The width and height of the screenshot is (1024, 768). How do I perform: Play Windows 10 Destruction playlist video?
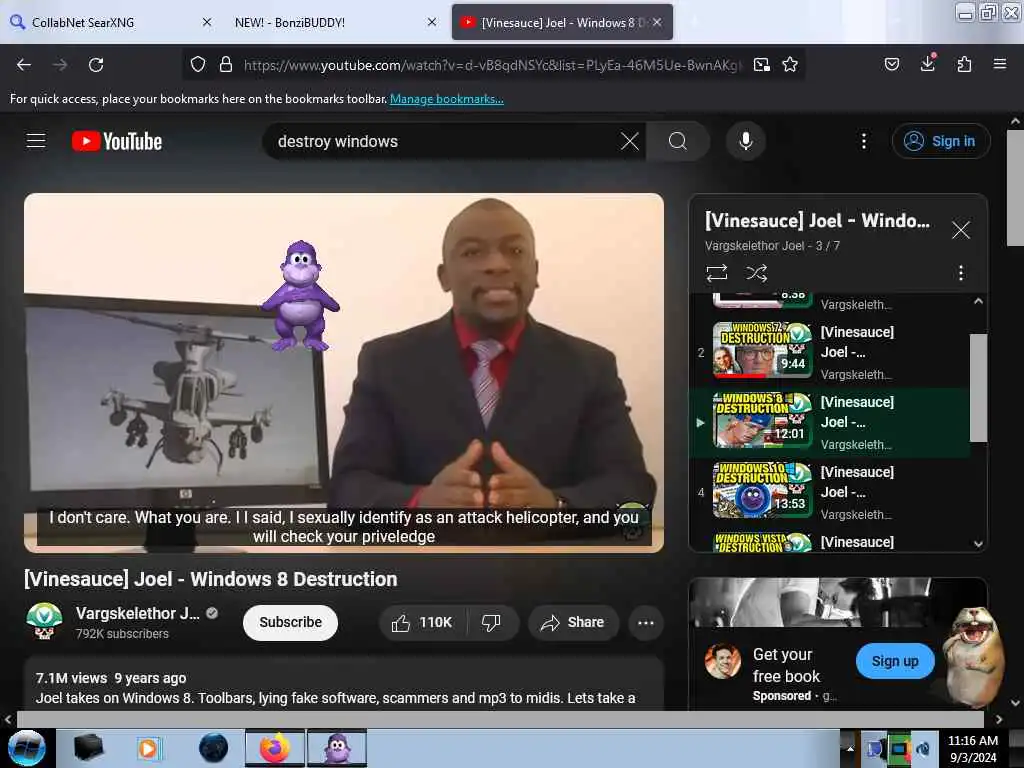point(829,492)
